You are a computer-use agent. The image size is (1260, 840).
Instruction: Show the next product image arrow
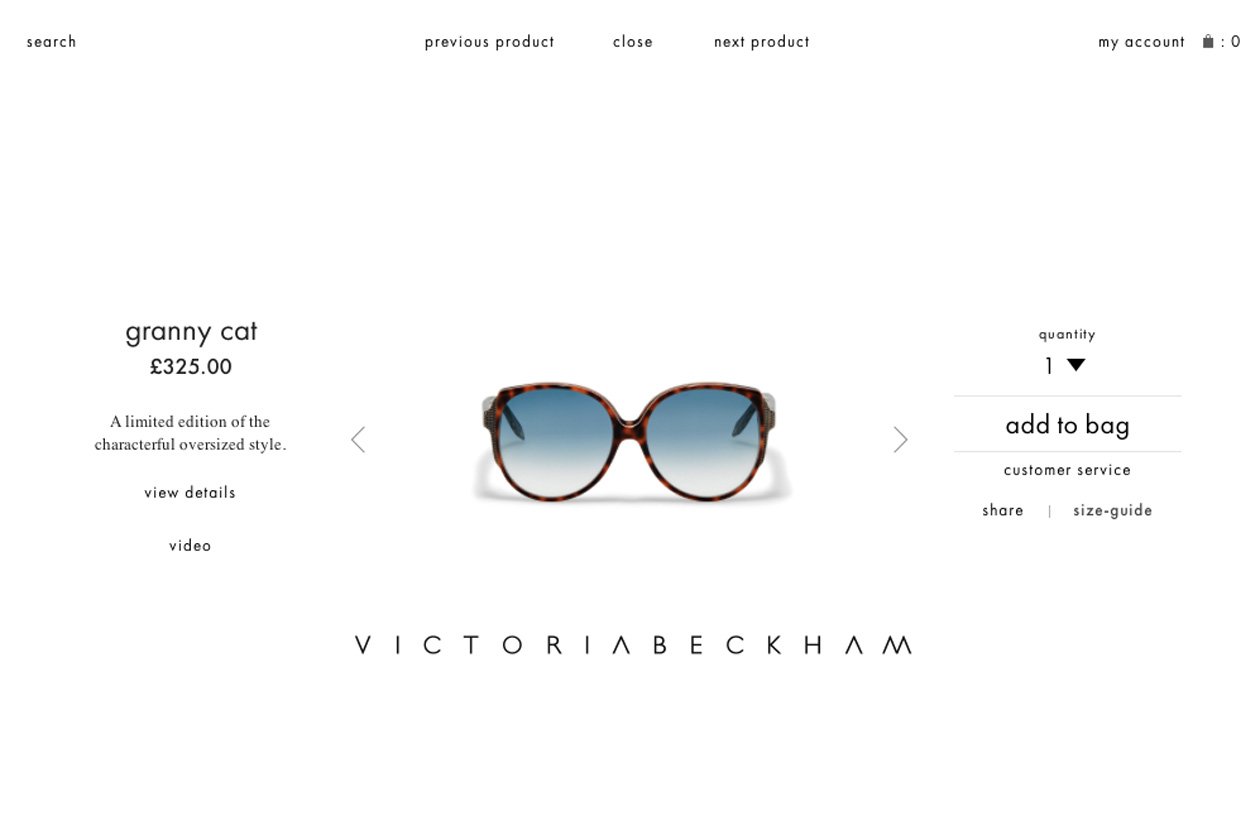900,440
